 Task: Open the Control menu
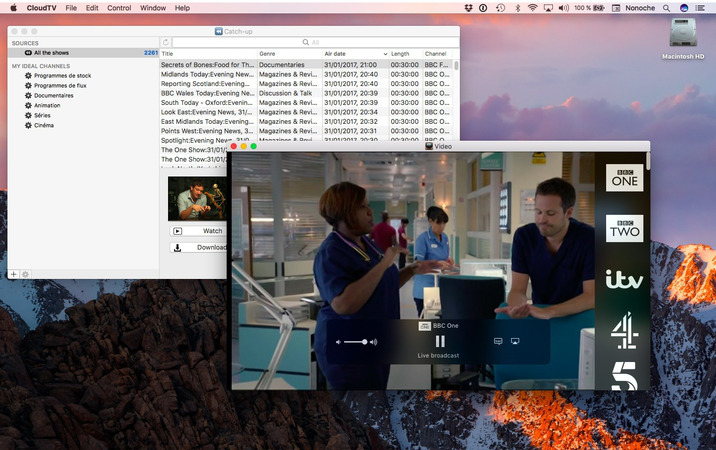pyautogui.click(x=119, y=7)
